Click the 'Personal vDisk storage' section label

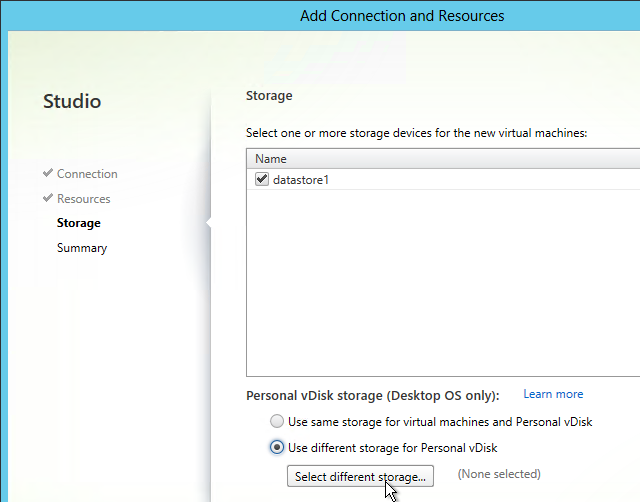click(372, 395)
